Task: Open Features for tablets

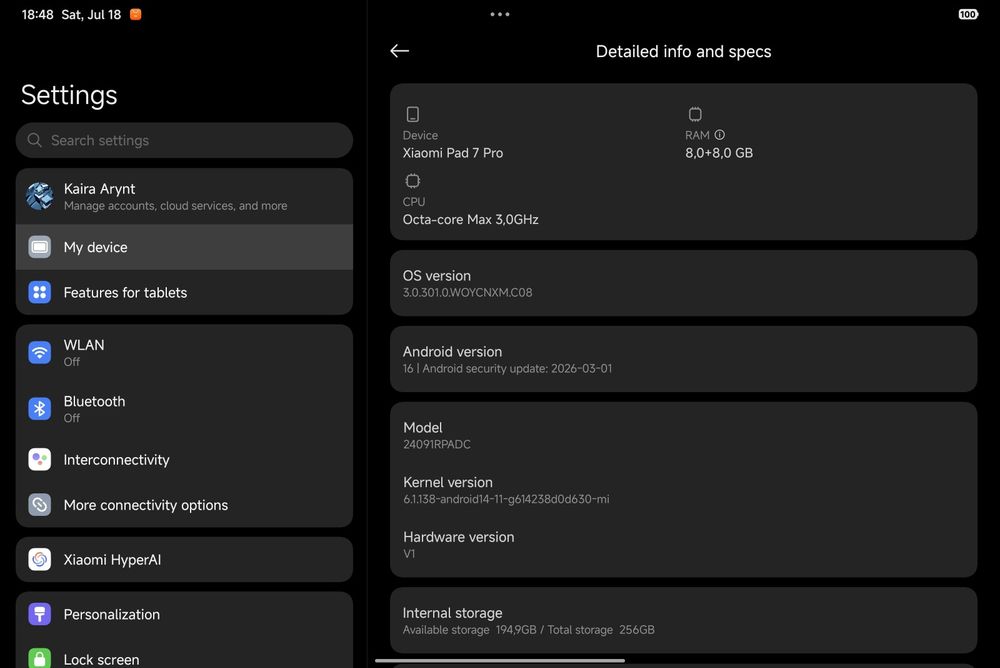Action: (184, 292)
